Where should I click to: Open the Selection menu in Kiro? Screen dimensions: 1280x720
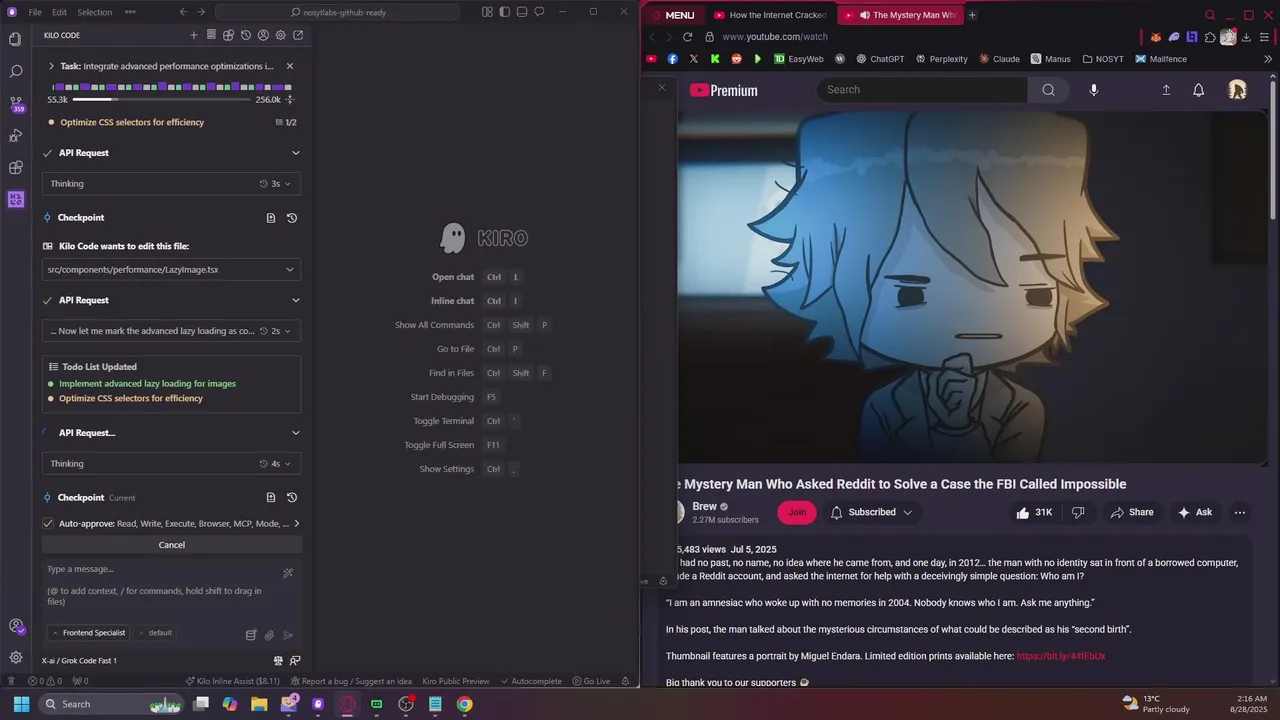[94, 12]
